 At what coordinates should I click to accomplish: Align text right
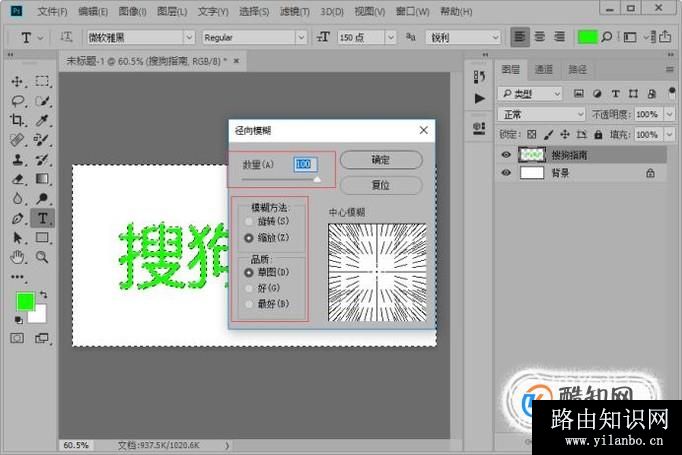coord(559,37)
